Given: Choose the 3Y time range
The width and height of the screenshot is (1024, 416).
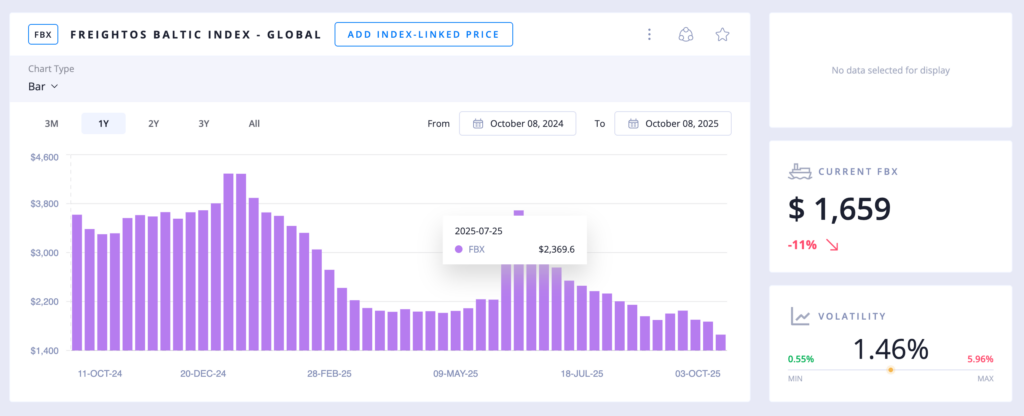Looking at the screenshot, I should tap(204, 124).
